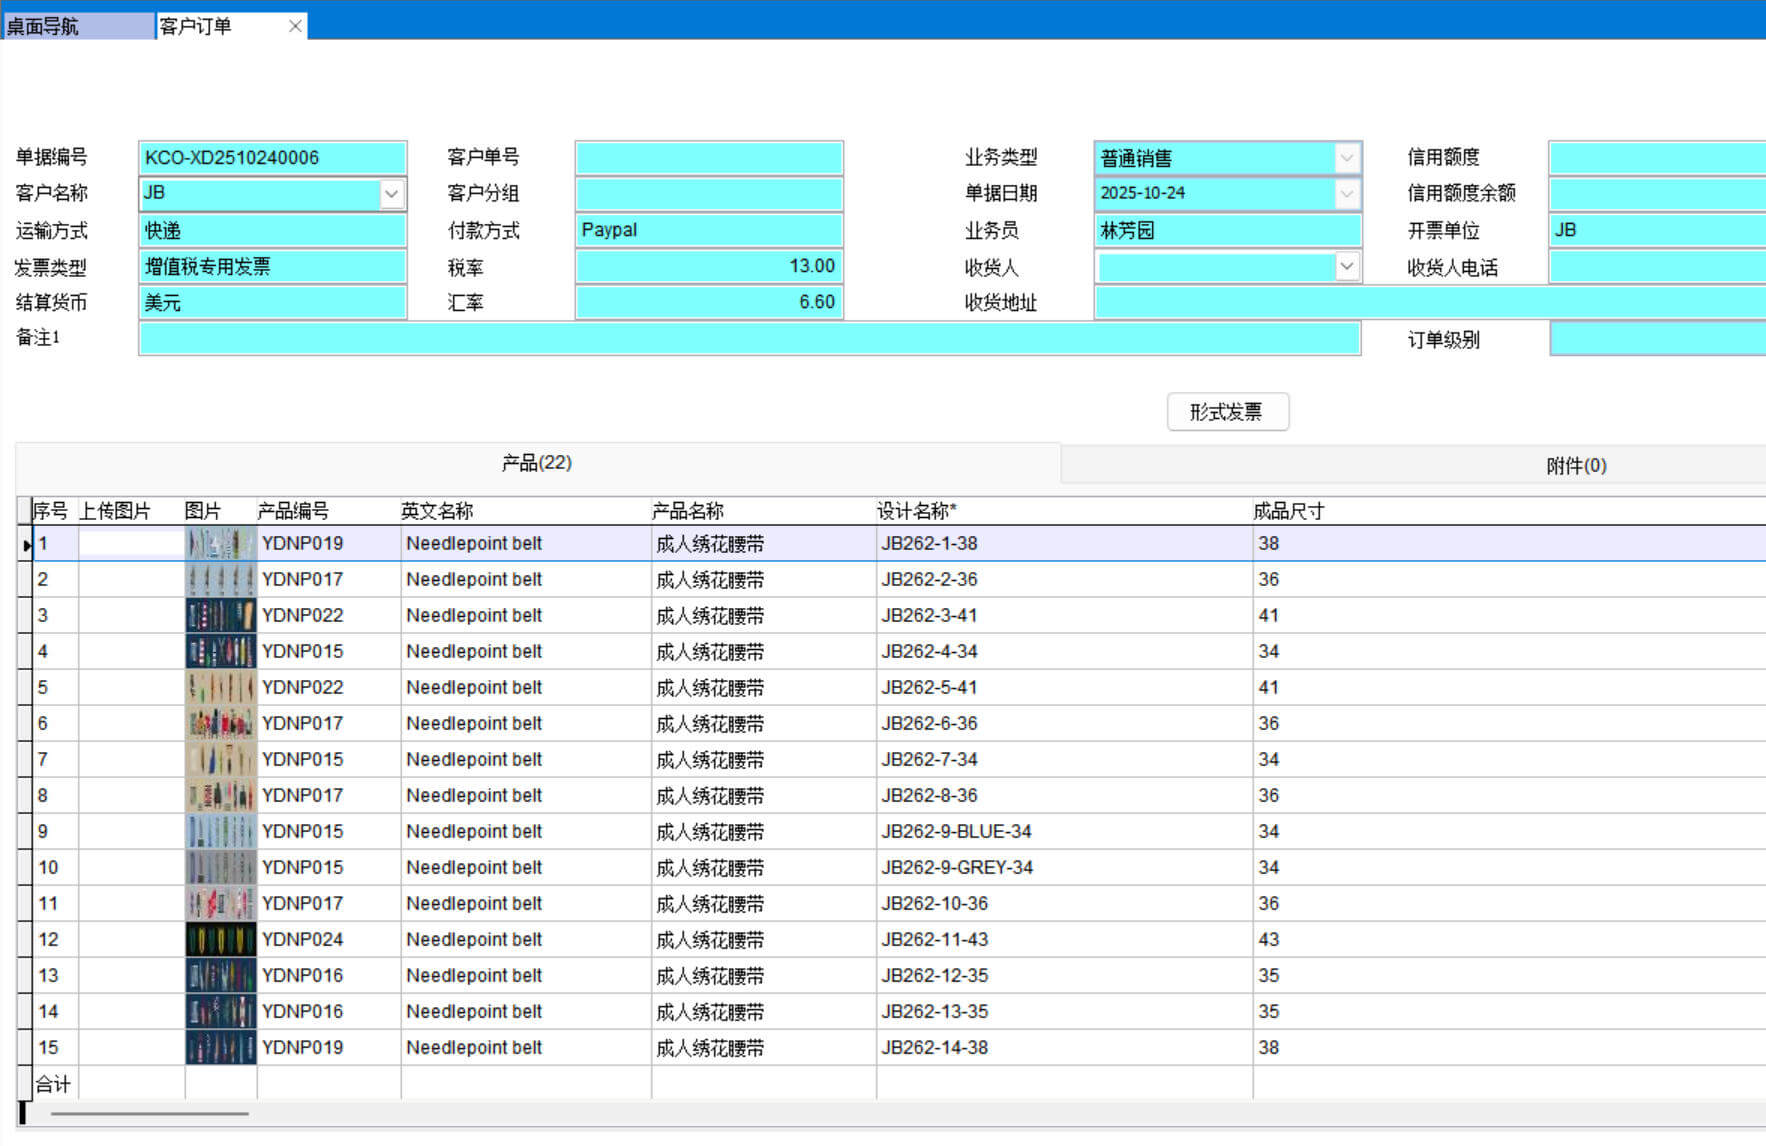Select row 15 design name JB262-14-38

935,1048
